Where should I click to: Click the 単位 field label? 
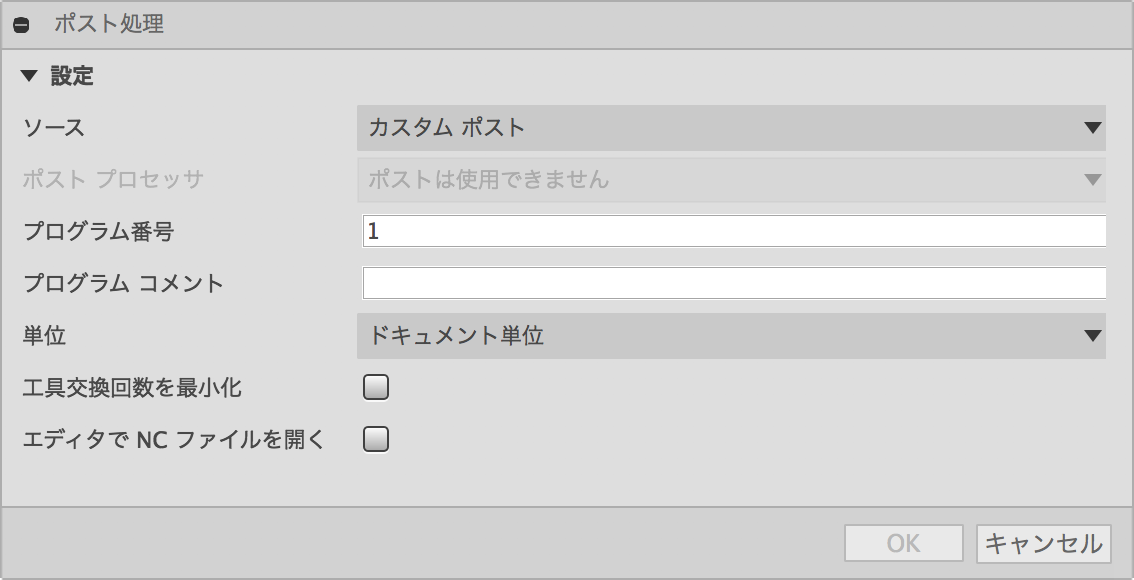tap(45, 336)
